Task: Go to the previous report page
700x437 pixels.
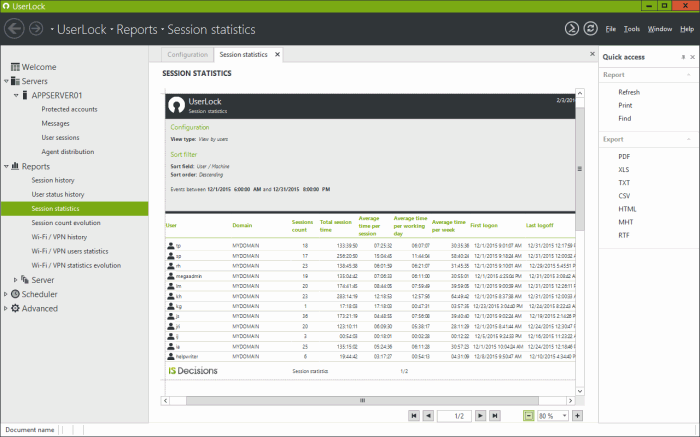Action: pos(428,416)
